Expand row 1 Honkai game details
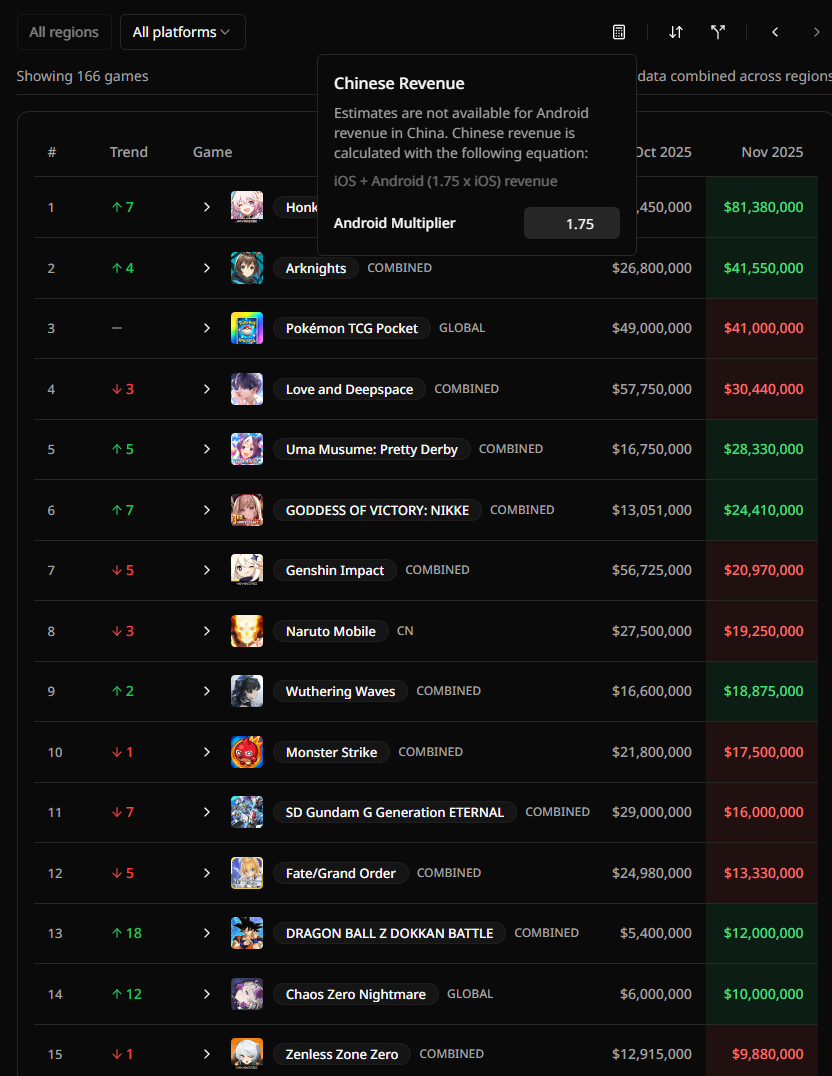Viewport: 832px width, 1076px height. click(207, 207)
